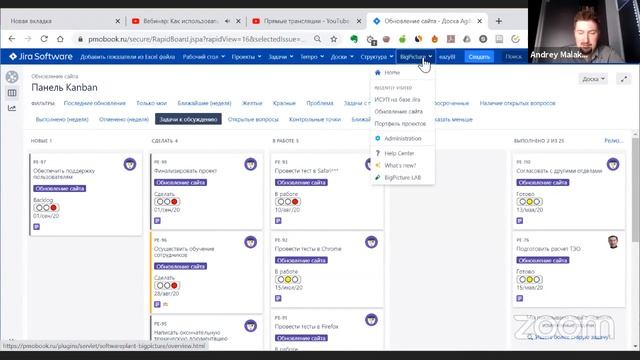The width and height of the screenshot is (640, 360).
Task: Expand the Рабочий стол dropdown menu
Action: pos(204,57)
